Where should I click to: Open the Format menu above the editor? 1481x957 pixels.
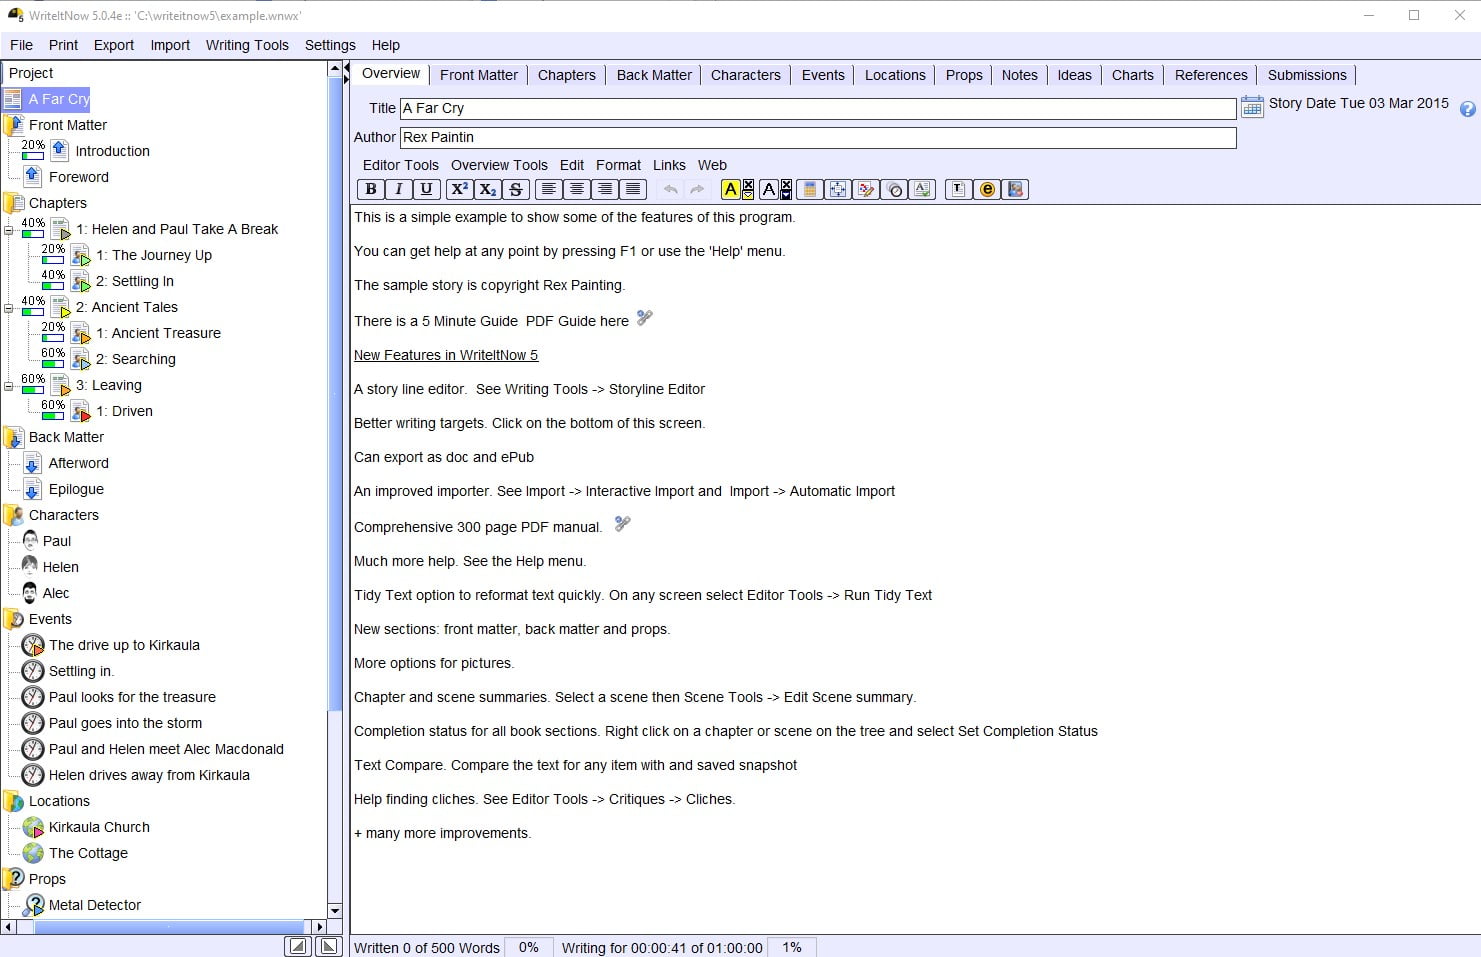coord(618,165)
